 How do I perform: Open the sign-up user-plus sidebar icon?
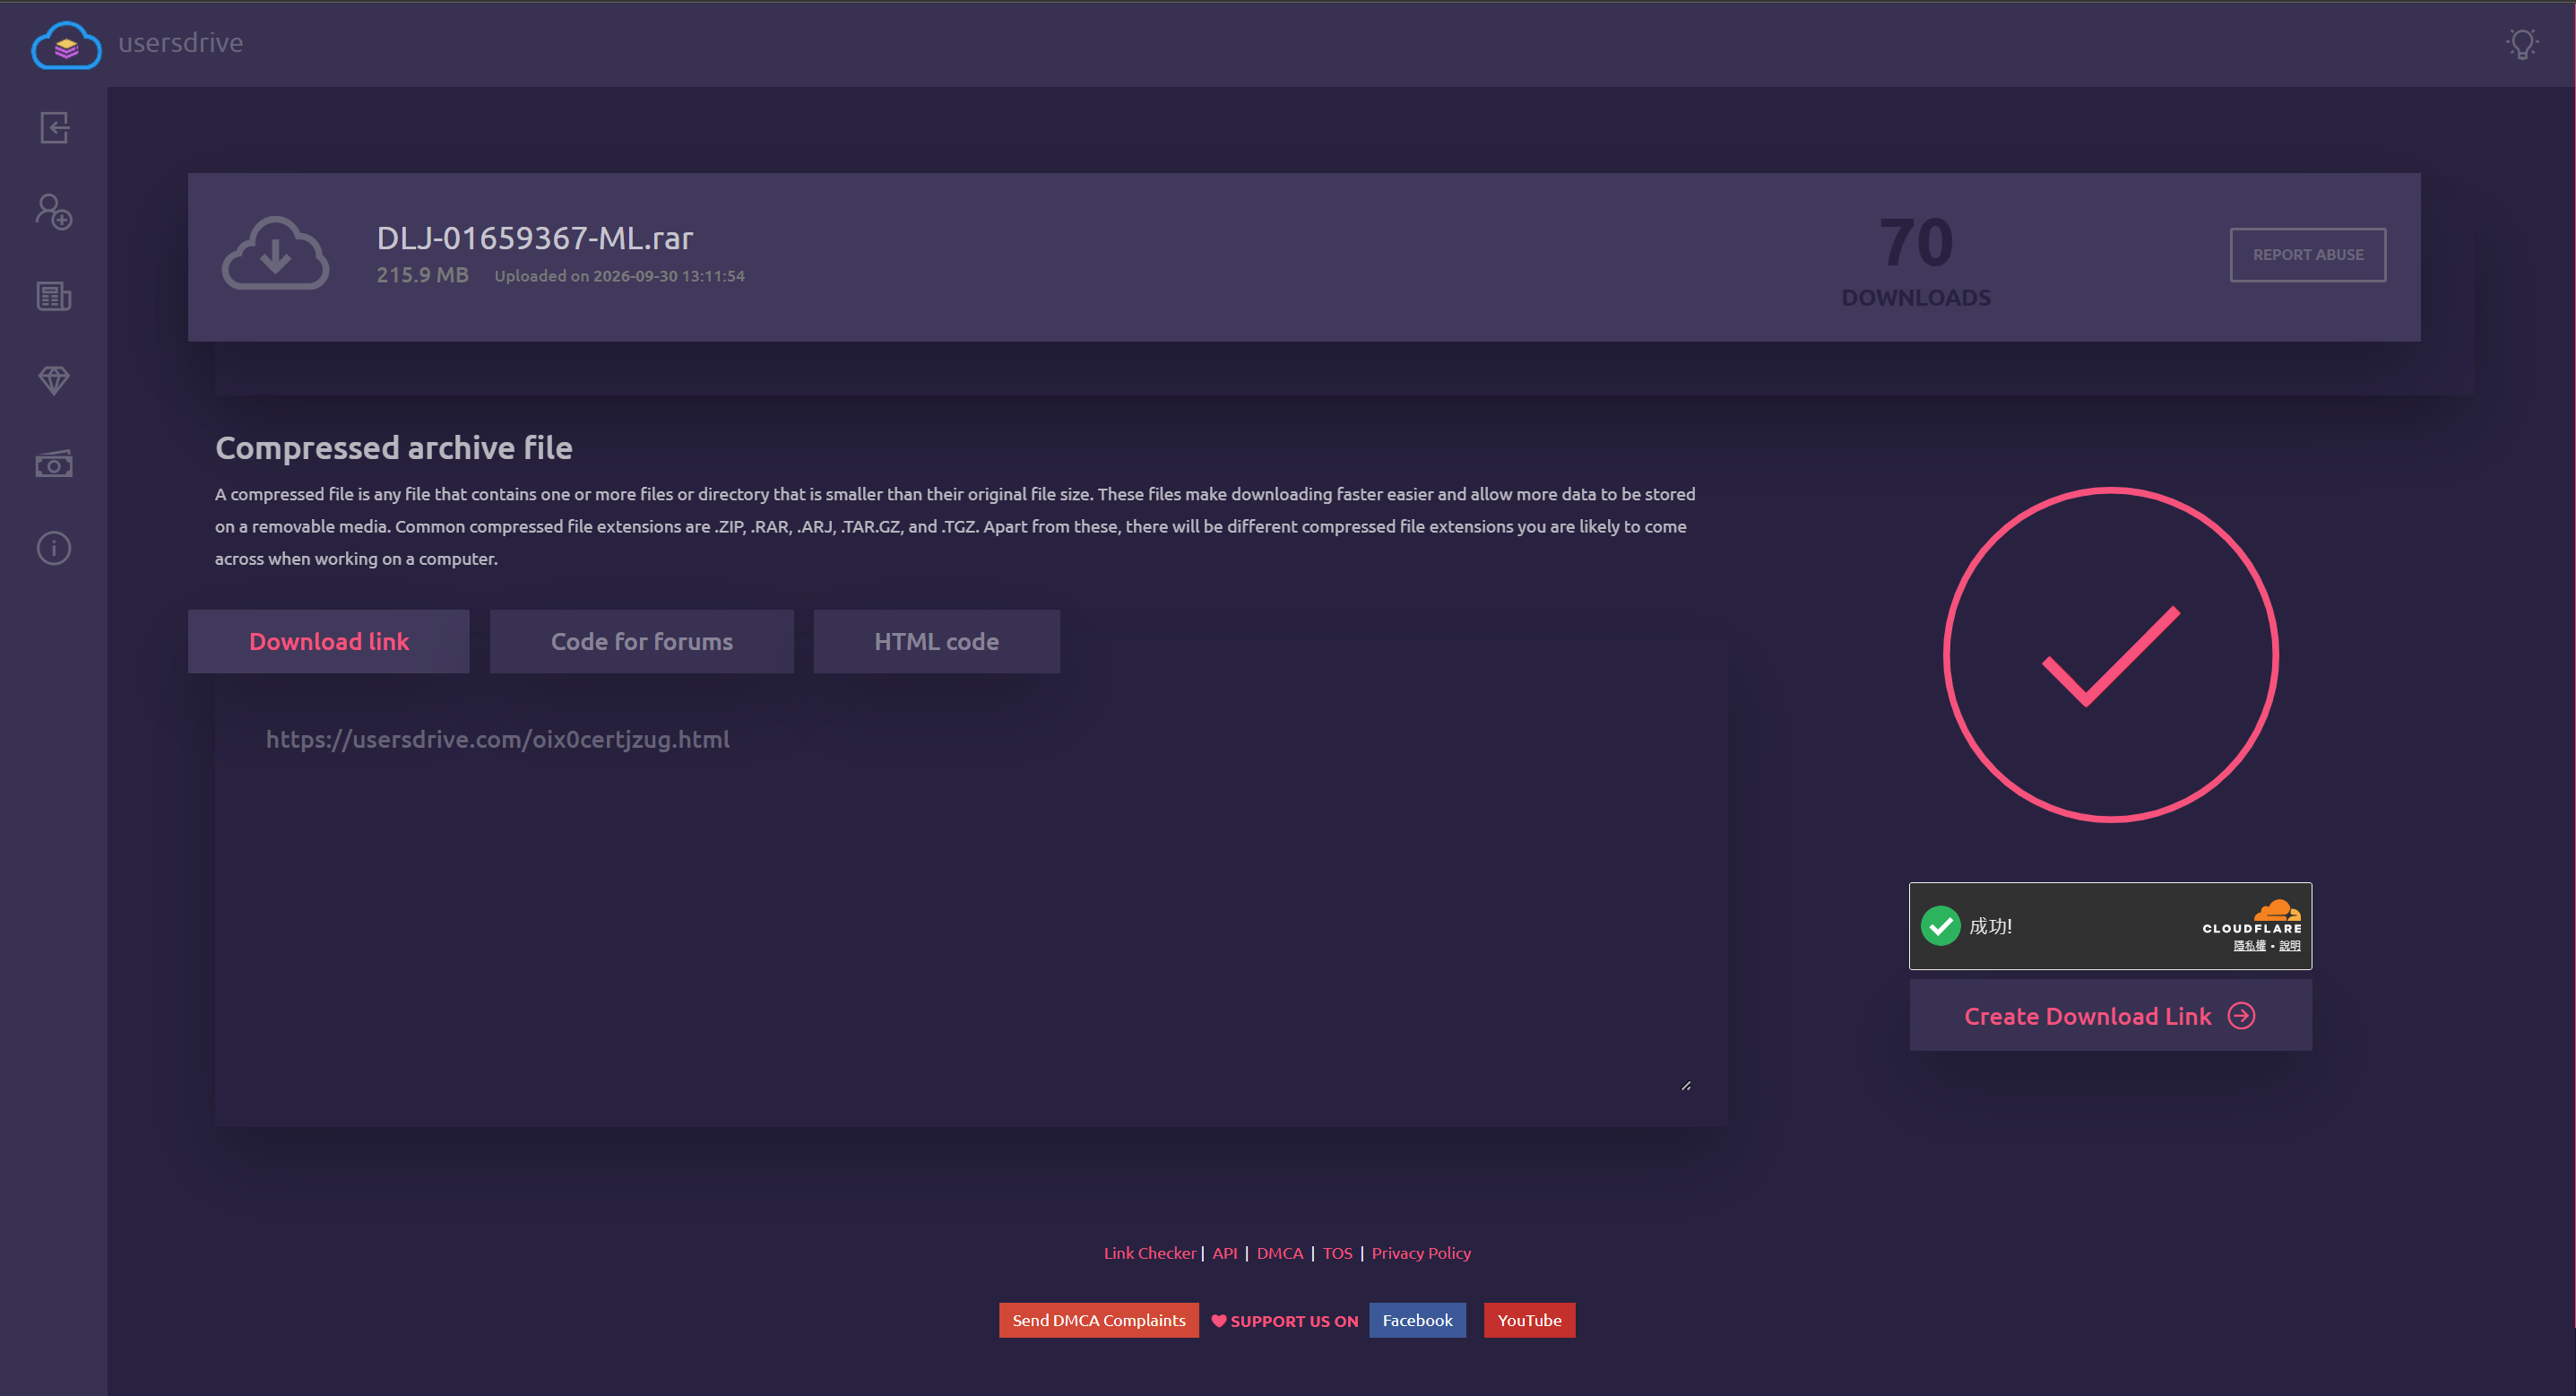point(54,212)
